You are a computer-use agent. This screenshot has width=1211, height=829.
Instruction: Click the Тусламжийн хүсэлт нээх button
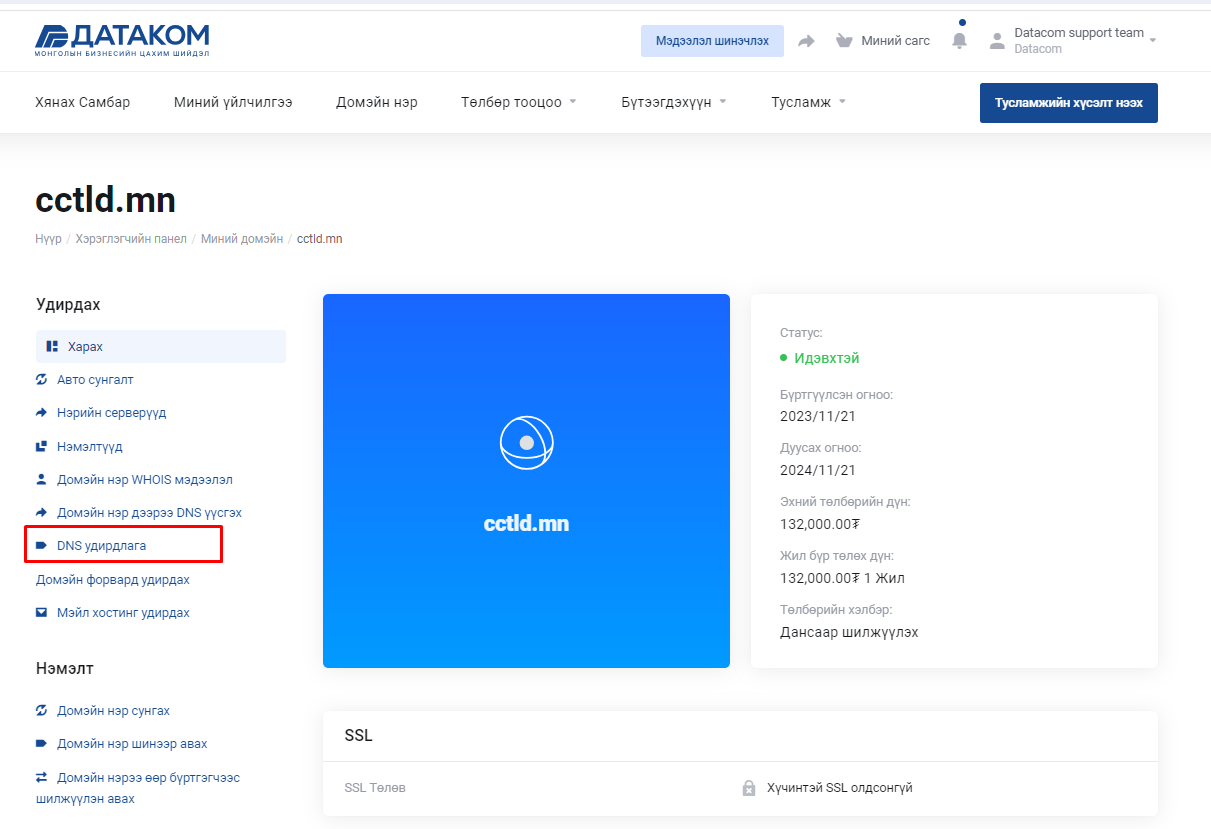point(1069,103)
